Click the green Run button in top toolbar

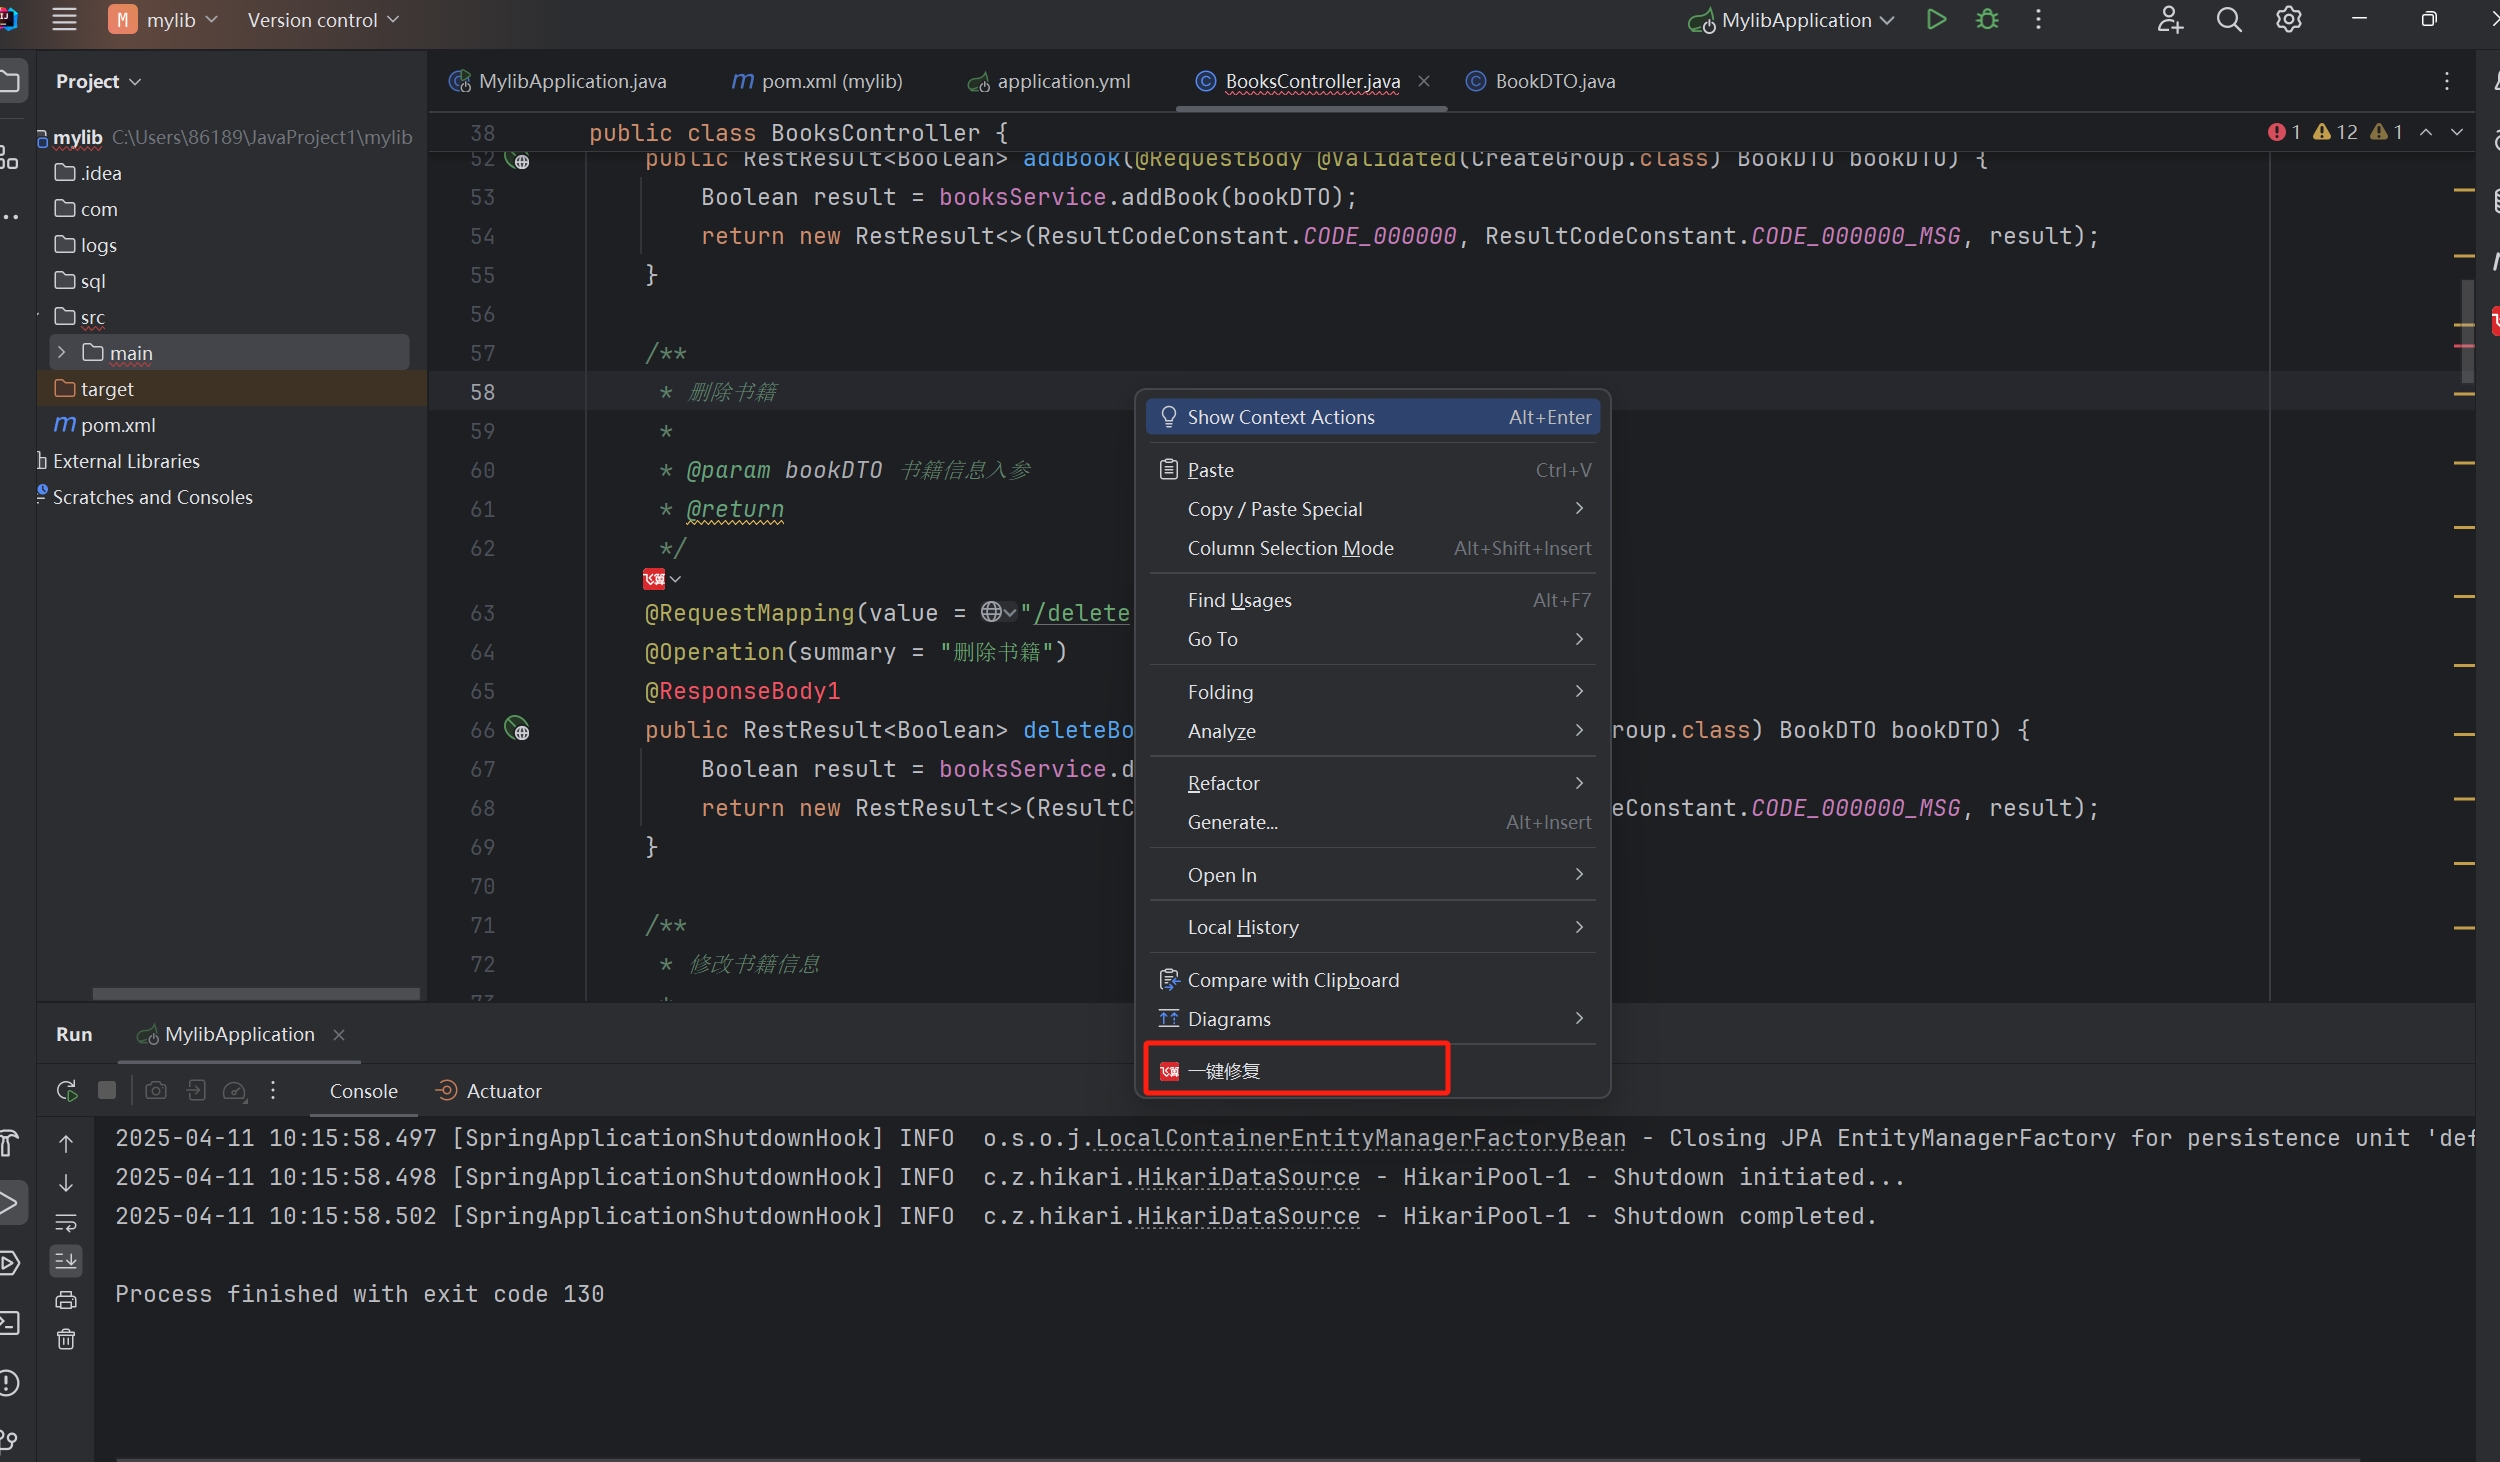click(x=1936, y=20)
